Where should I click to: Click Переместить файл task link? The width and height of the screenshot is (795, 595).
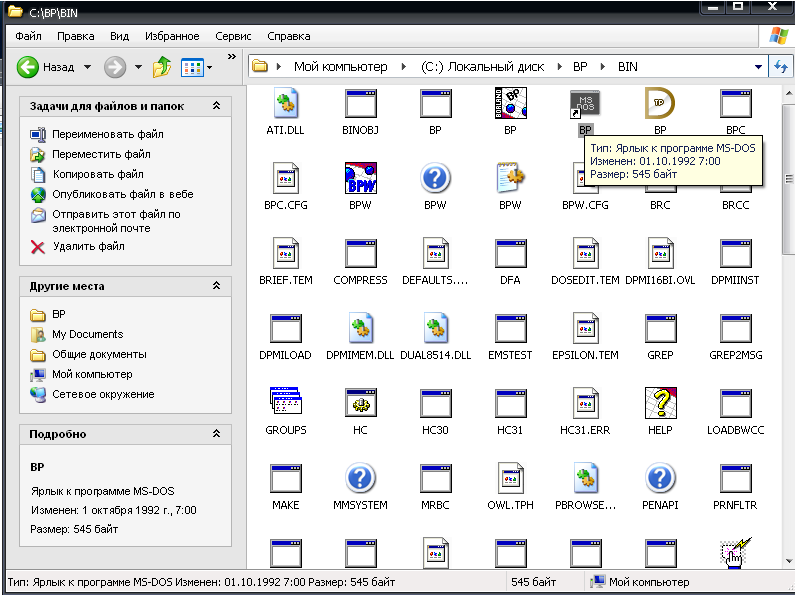click(x=101, y=154)
